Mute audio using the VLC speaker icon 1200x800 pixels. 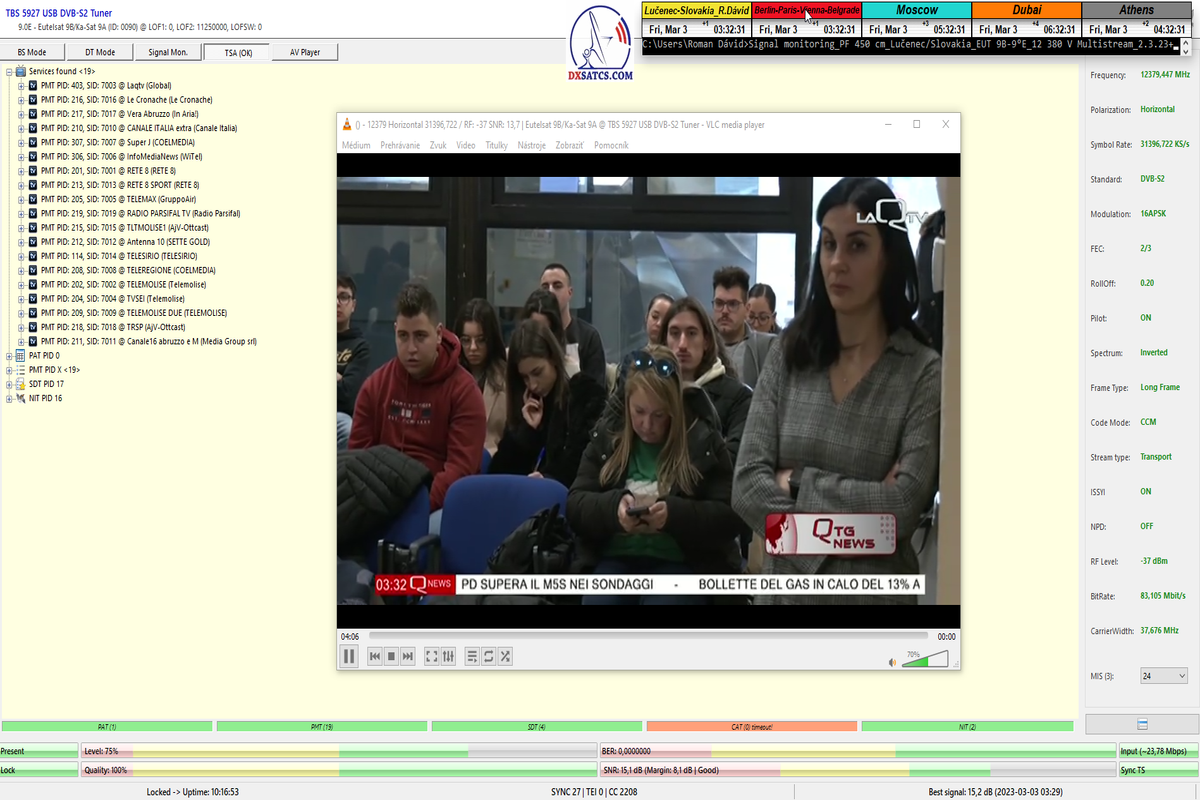(x=892, y=662)
